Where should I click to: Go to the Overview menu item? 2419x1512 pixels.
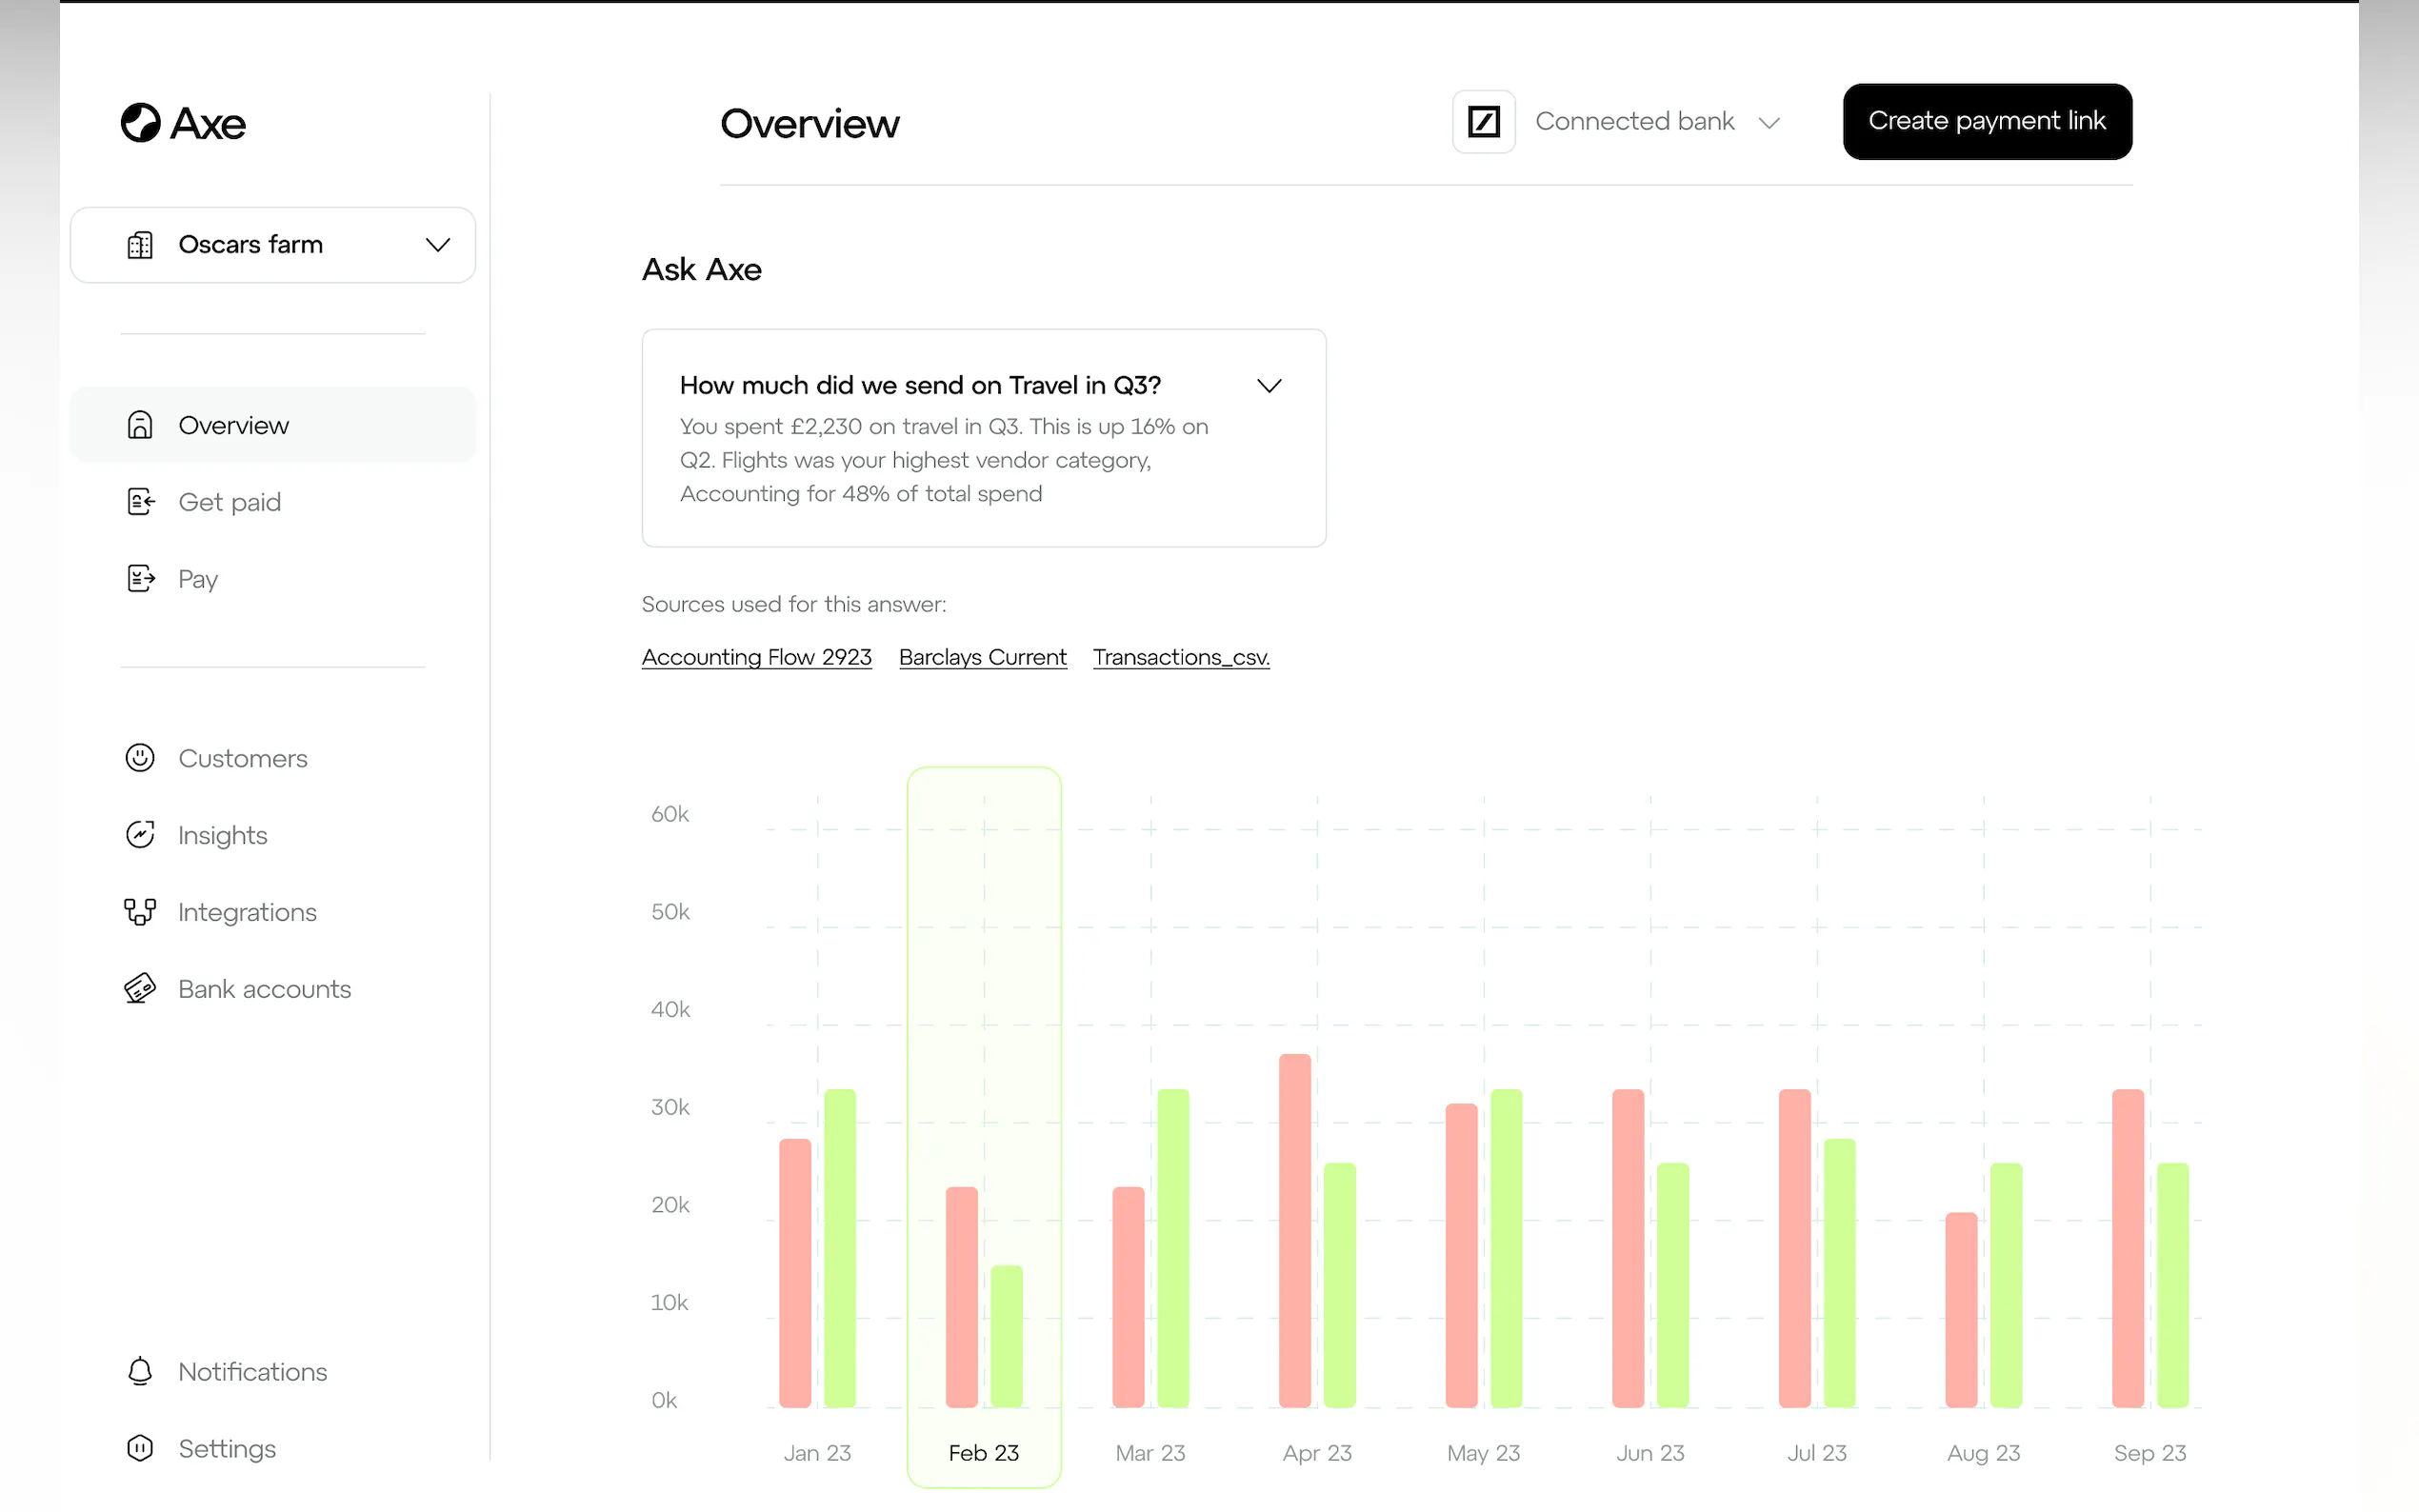(233, 425)
